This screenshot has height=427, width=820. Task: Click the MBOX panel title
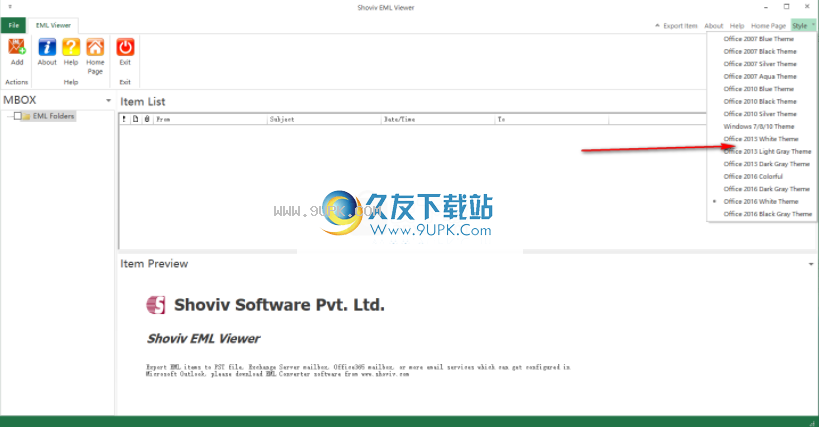pyautogui.click(x=20, y=100)
